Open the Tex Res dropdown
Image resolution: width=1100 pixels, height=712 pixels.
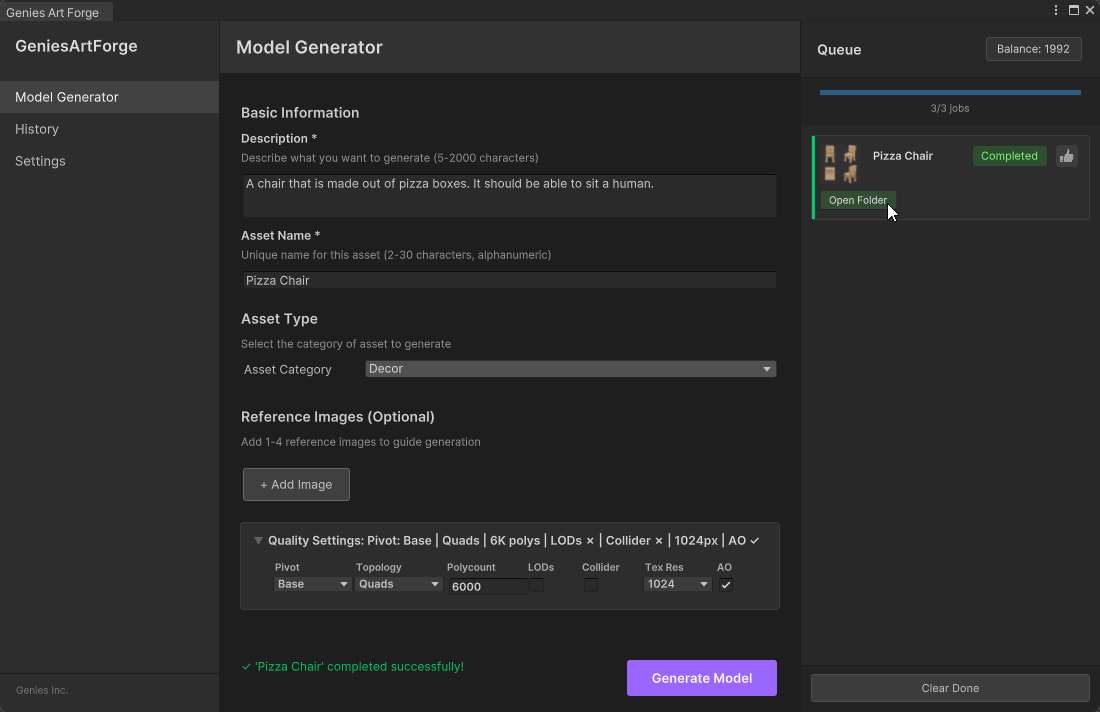tap(677, 584)
